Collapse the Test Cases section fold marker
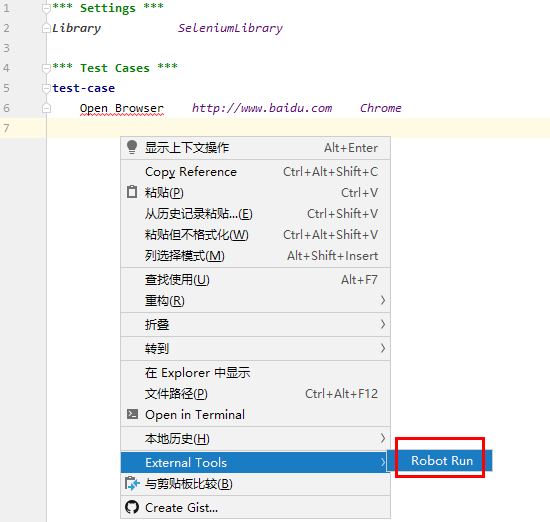The image size is (550, 522). (46, 68)
